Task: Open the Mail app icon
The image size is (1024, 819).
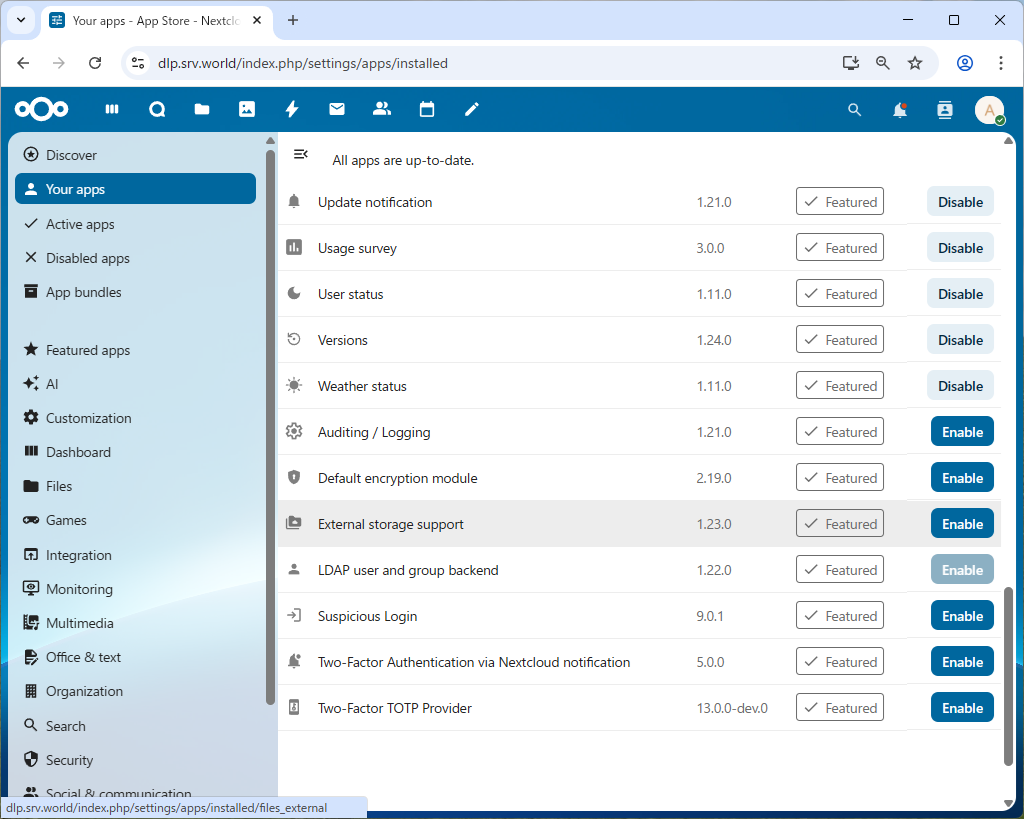Action: coord(337,110)
